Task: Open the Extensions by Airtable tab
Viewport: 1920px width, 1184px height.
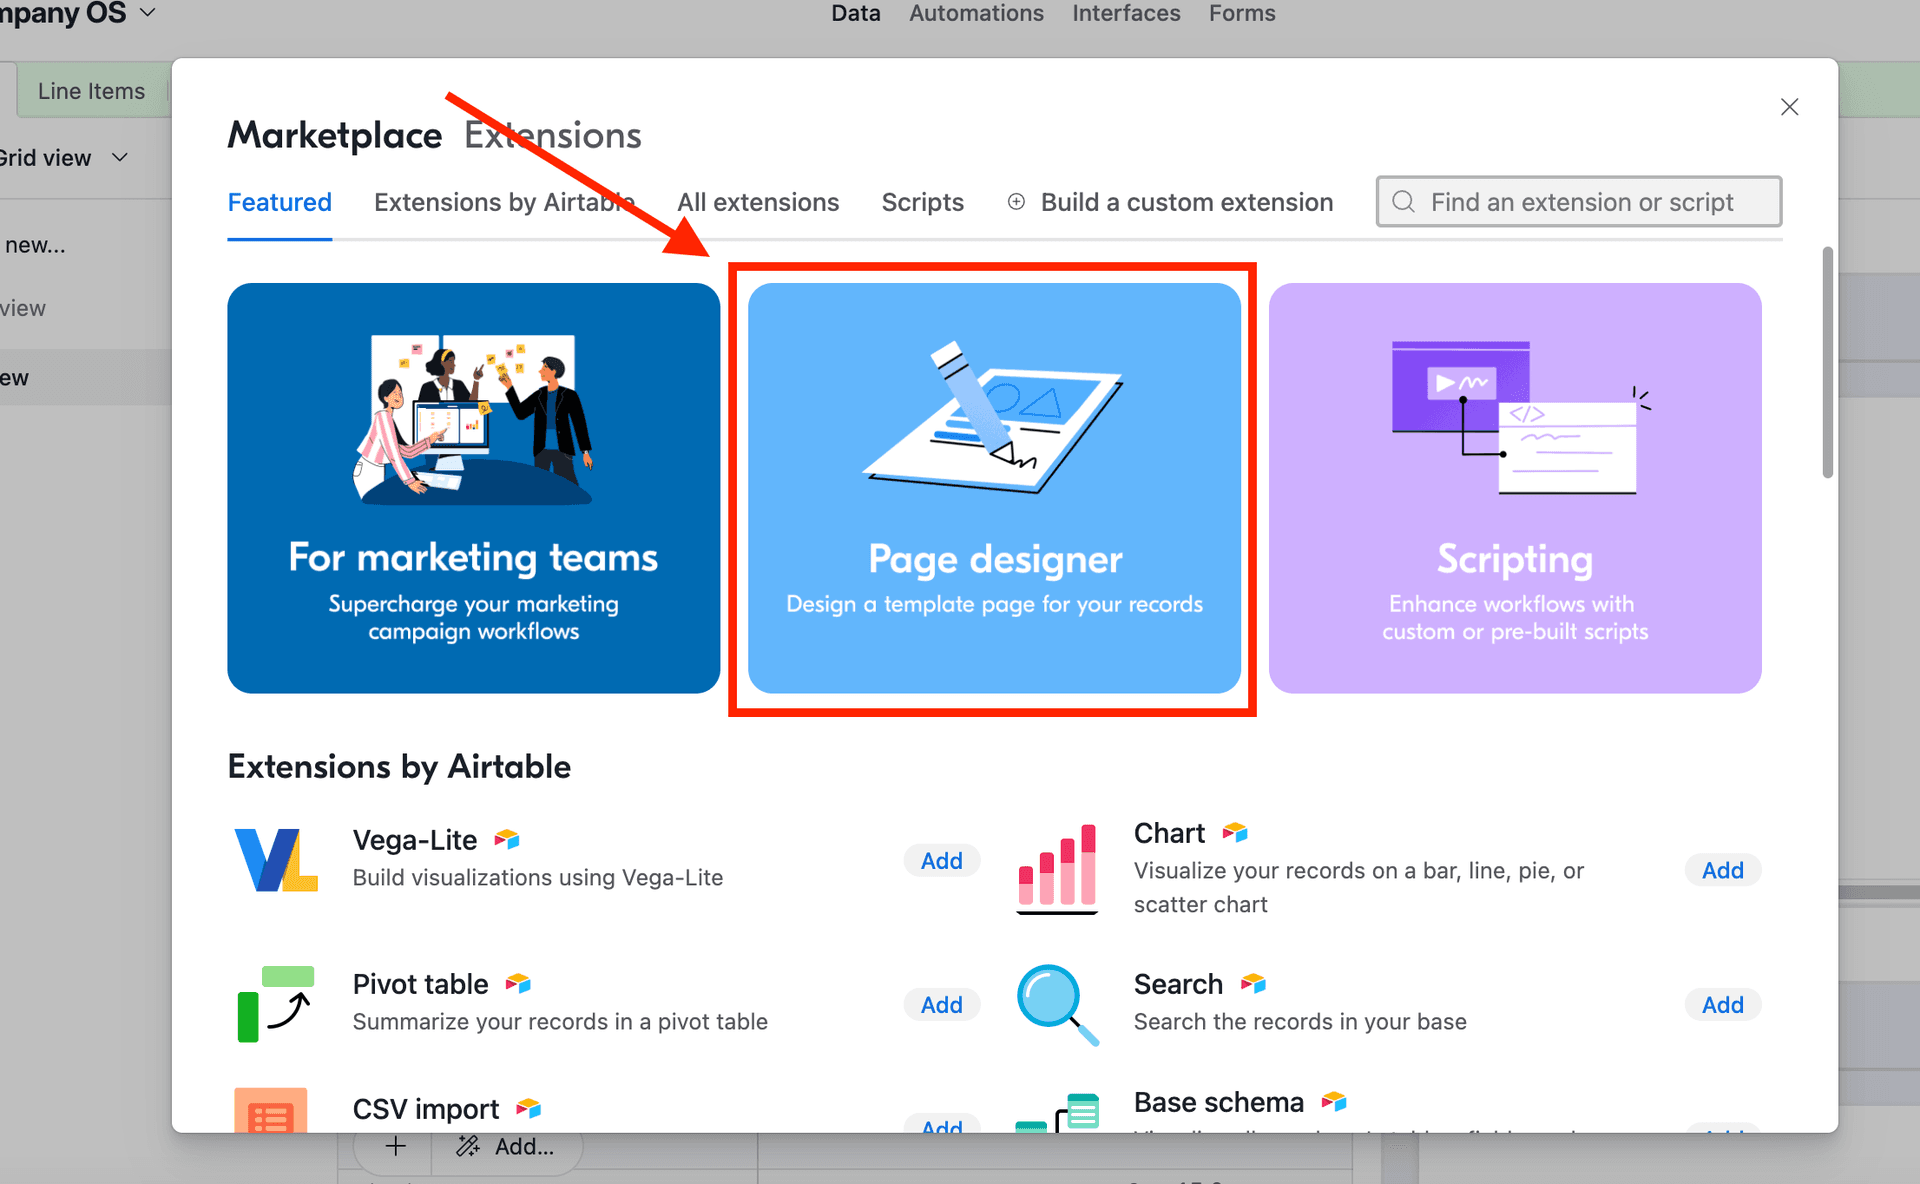Action: [503, 201]
